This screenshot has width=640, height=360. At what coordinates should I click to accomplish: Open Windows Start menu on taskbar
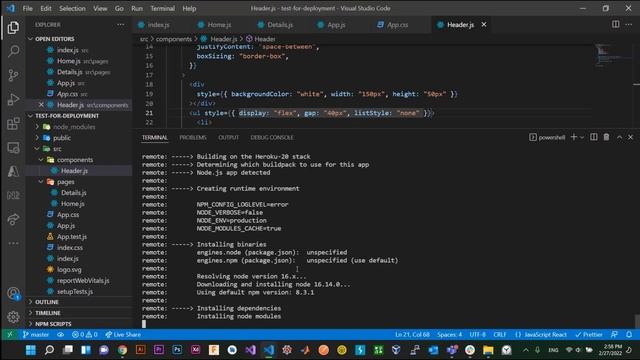pos(31,350)
